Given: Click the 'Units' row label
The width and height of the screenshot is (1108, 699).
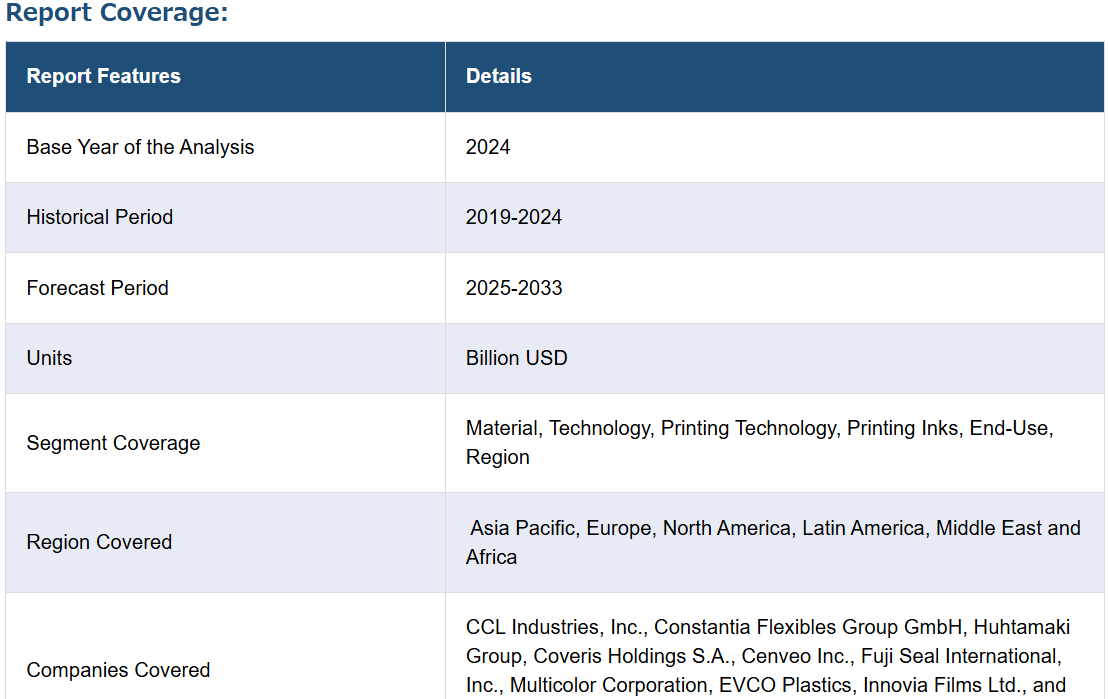Looking at the screenshot, I should (49, 358).
